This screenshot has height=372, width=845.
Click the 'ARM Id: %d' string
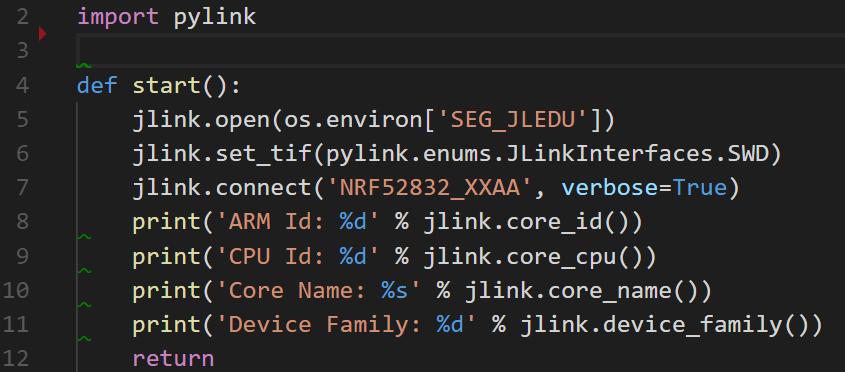click(298, 222)
